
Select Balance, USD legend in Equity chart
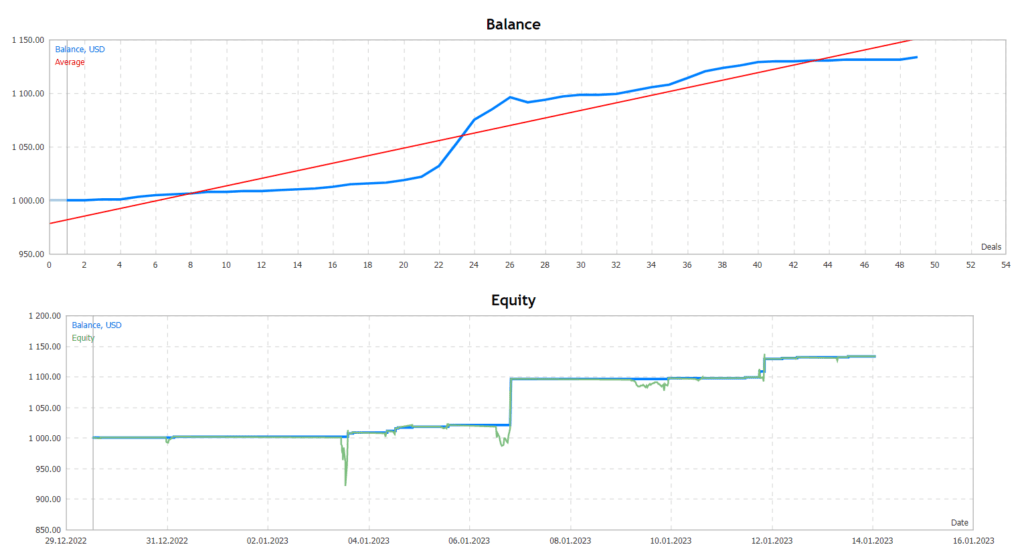coord(97,325)
